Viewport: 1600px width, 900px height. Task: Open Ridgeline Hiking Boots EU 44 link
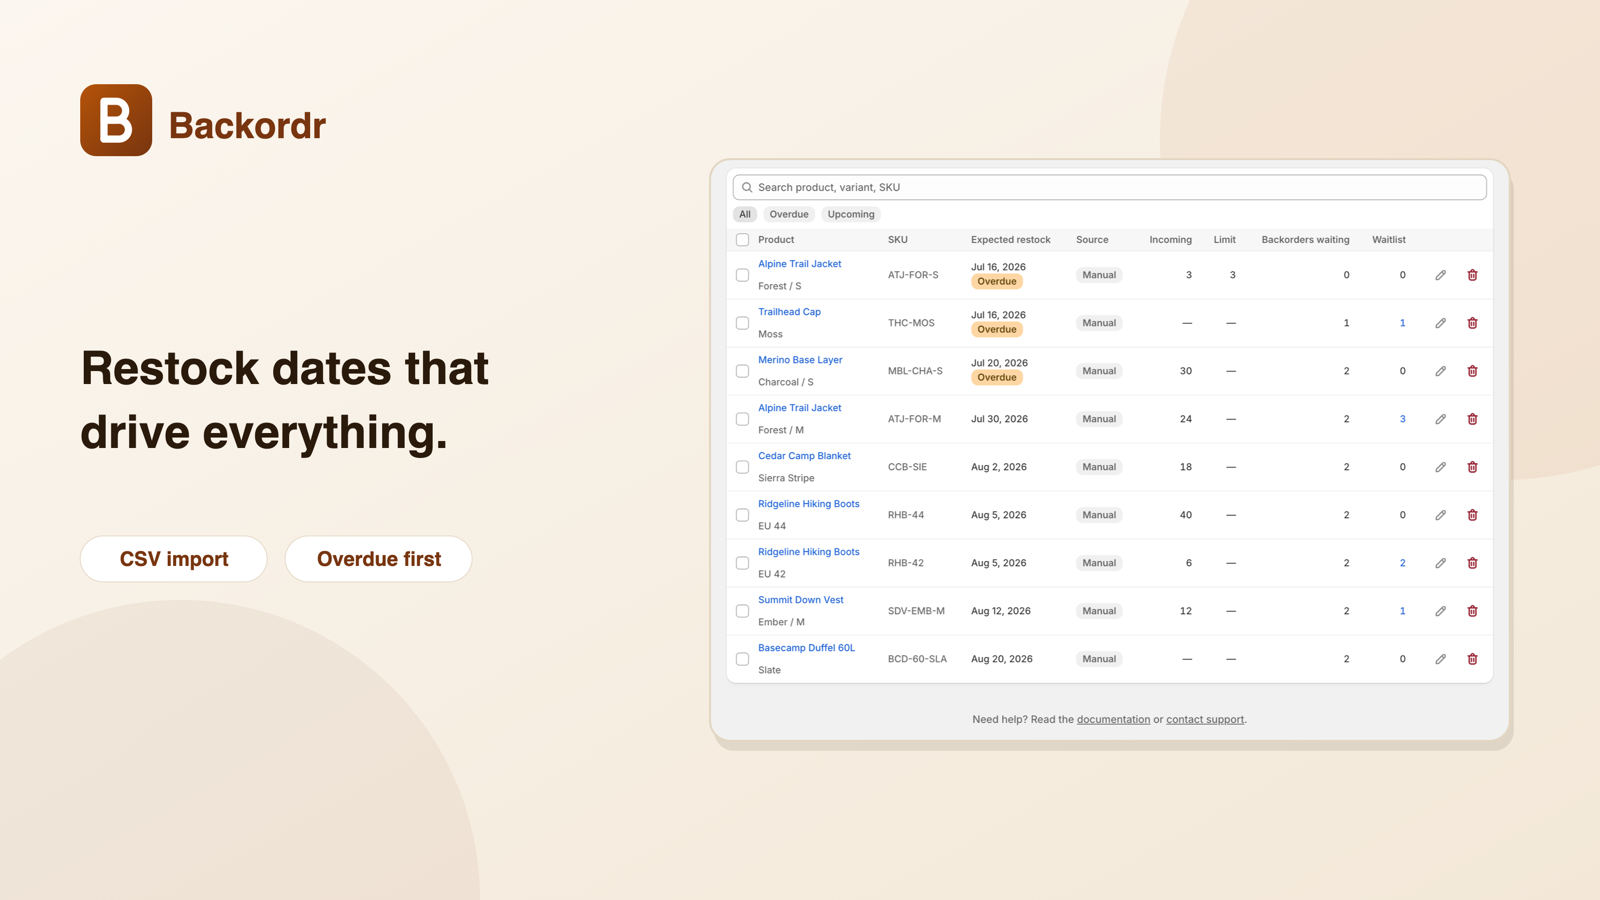[809, 504]
